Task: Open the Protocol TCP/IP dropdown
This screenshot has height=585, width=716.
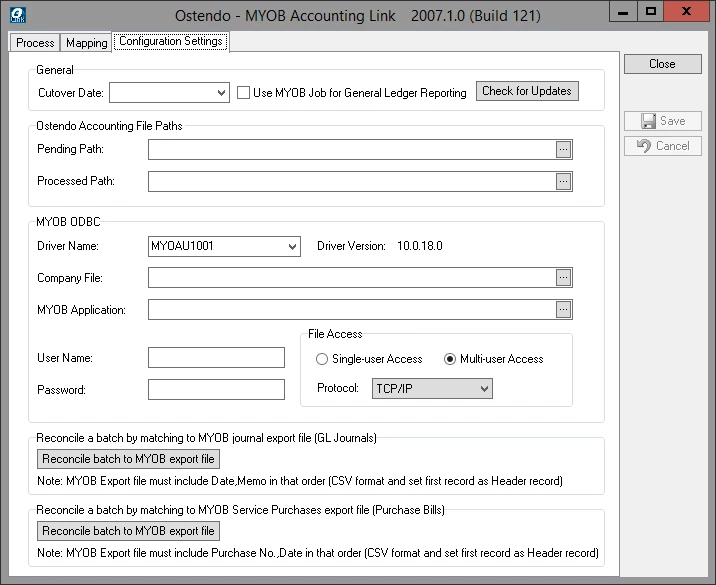Action: coord(484,389)
